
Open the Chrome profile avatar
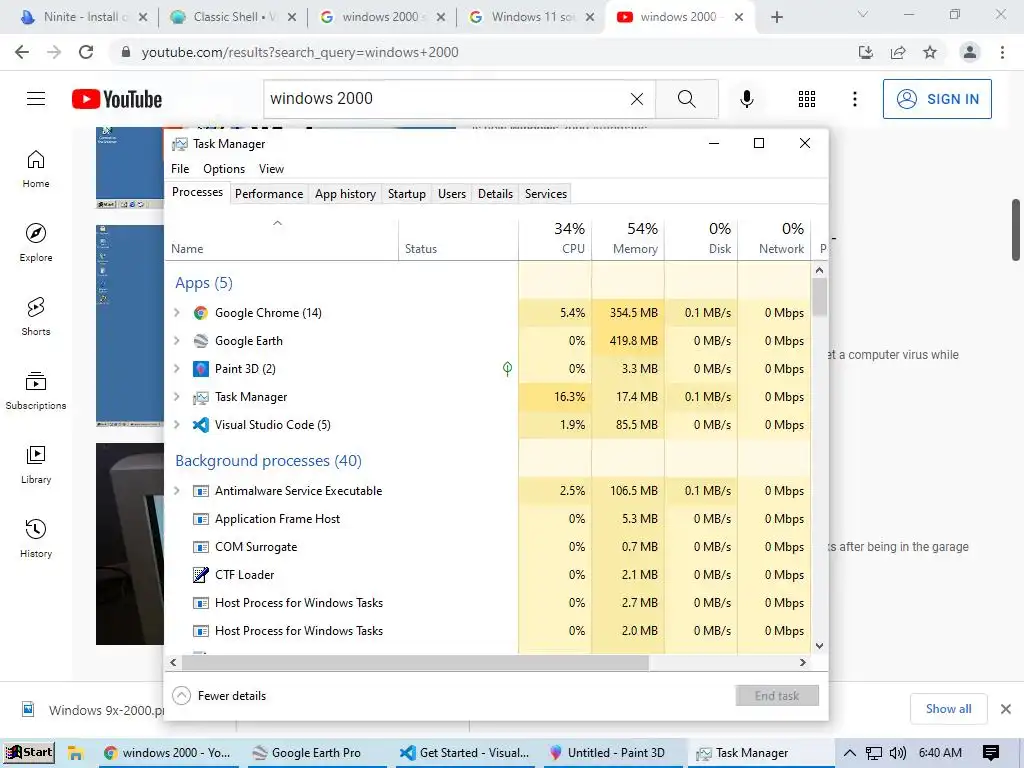tap(970, 52)
